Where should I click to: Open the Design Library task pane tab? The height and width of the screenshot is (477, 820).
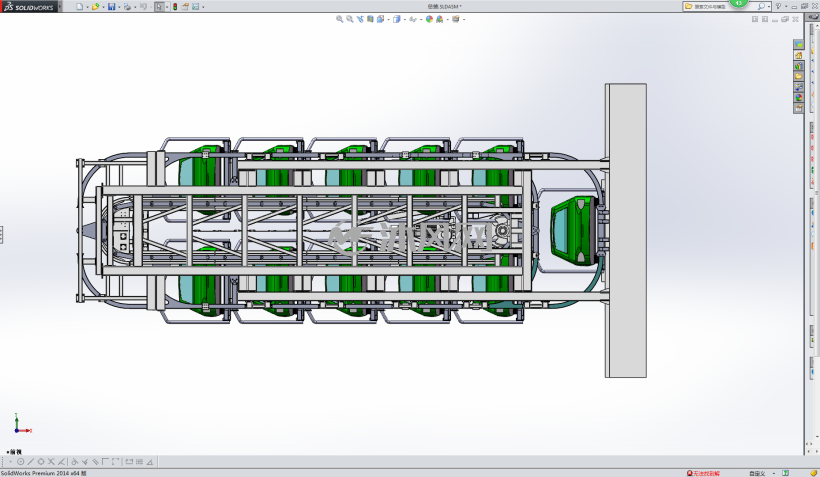click(x=799, y=66)
